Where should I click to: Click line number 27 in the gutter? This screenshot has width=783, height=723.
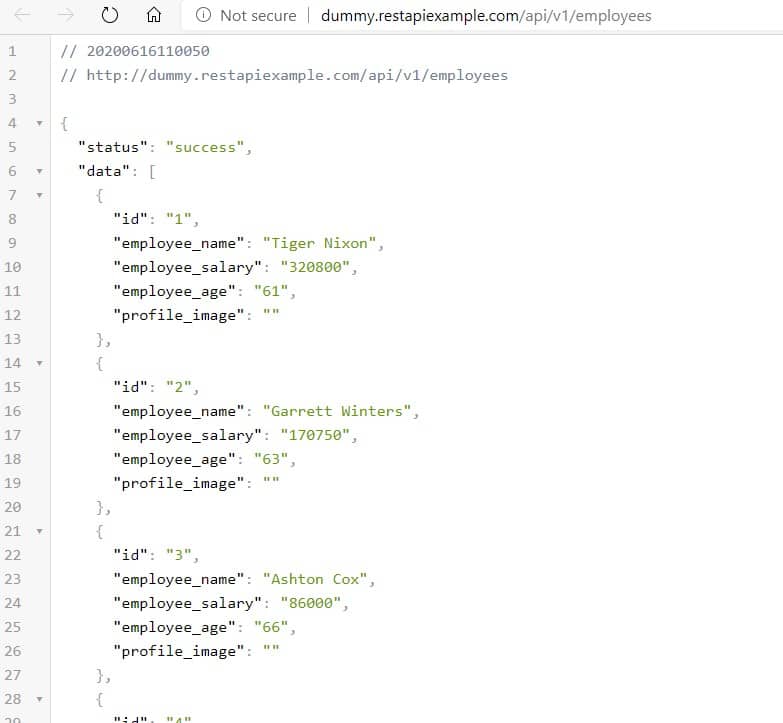tap(12, 675)
